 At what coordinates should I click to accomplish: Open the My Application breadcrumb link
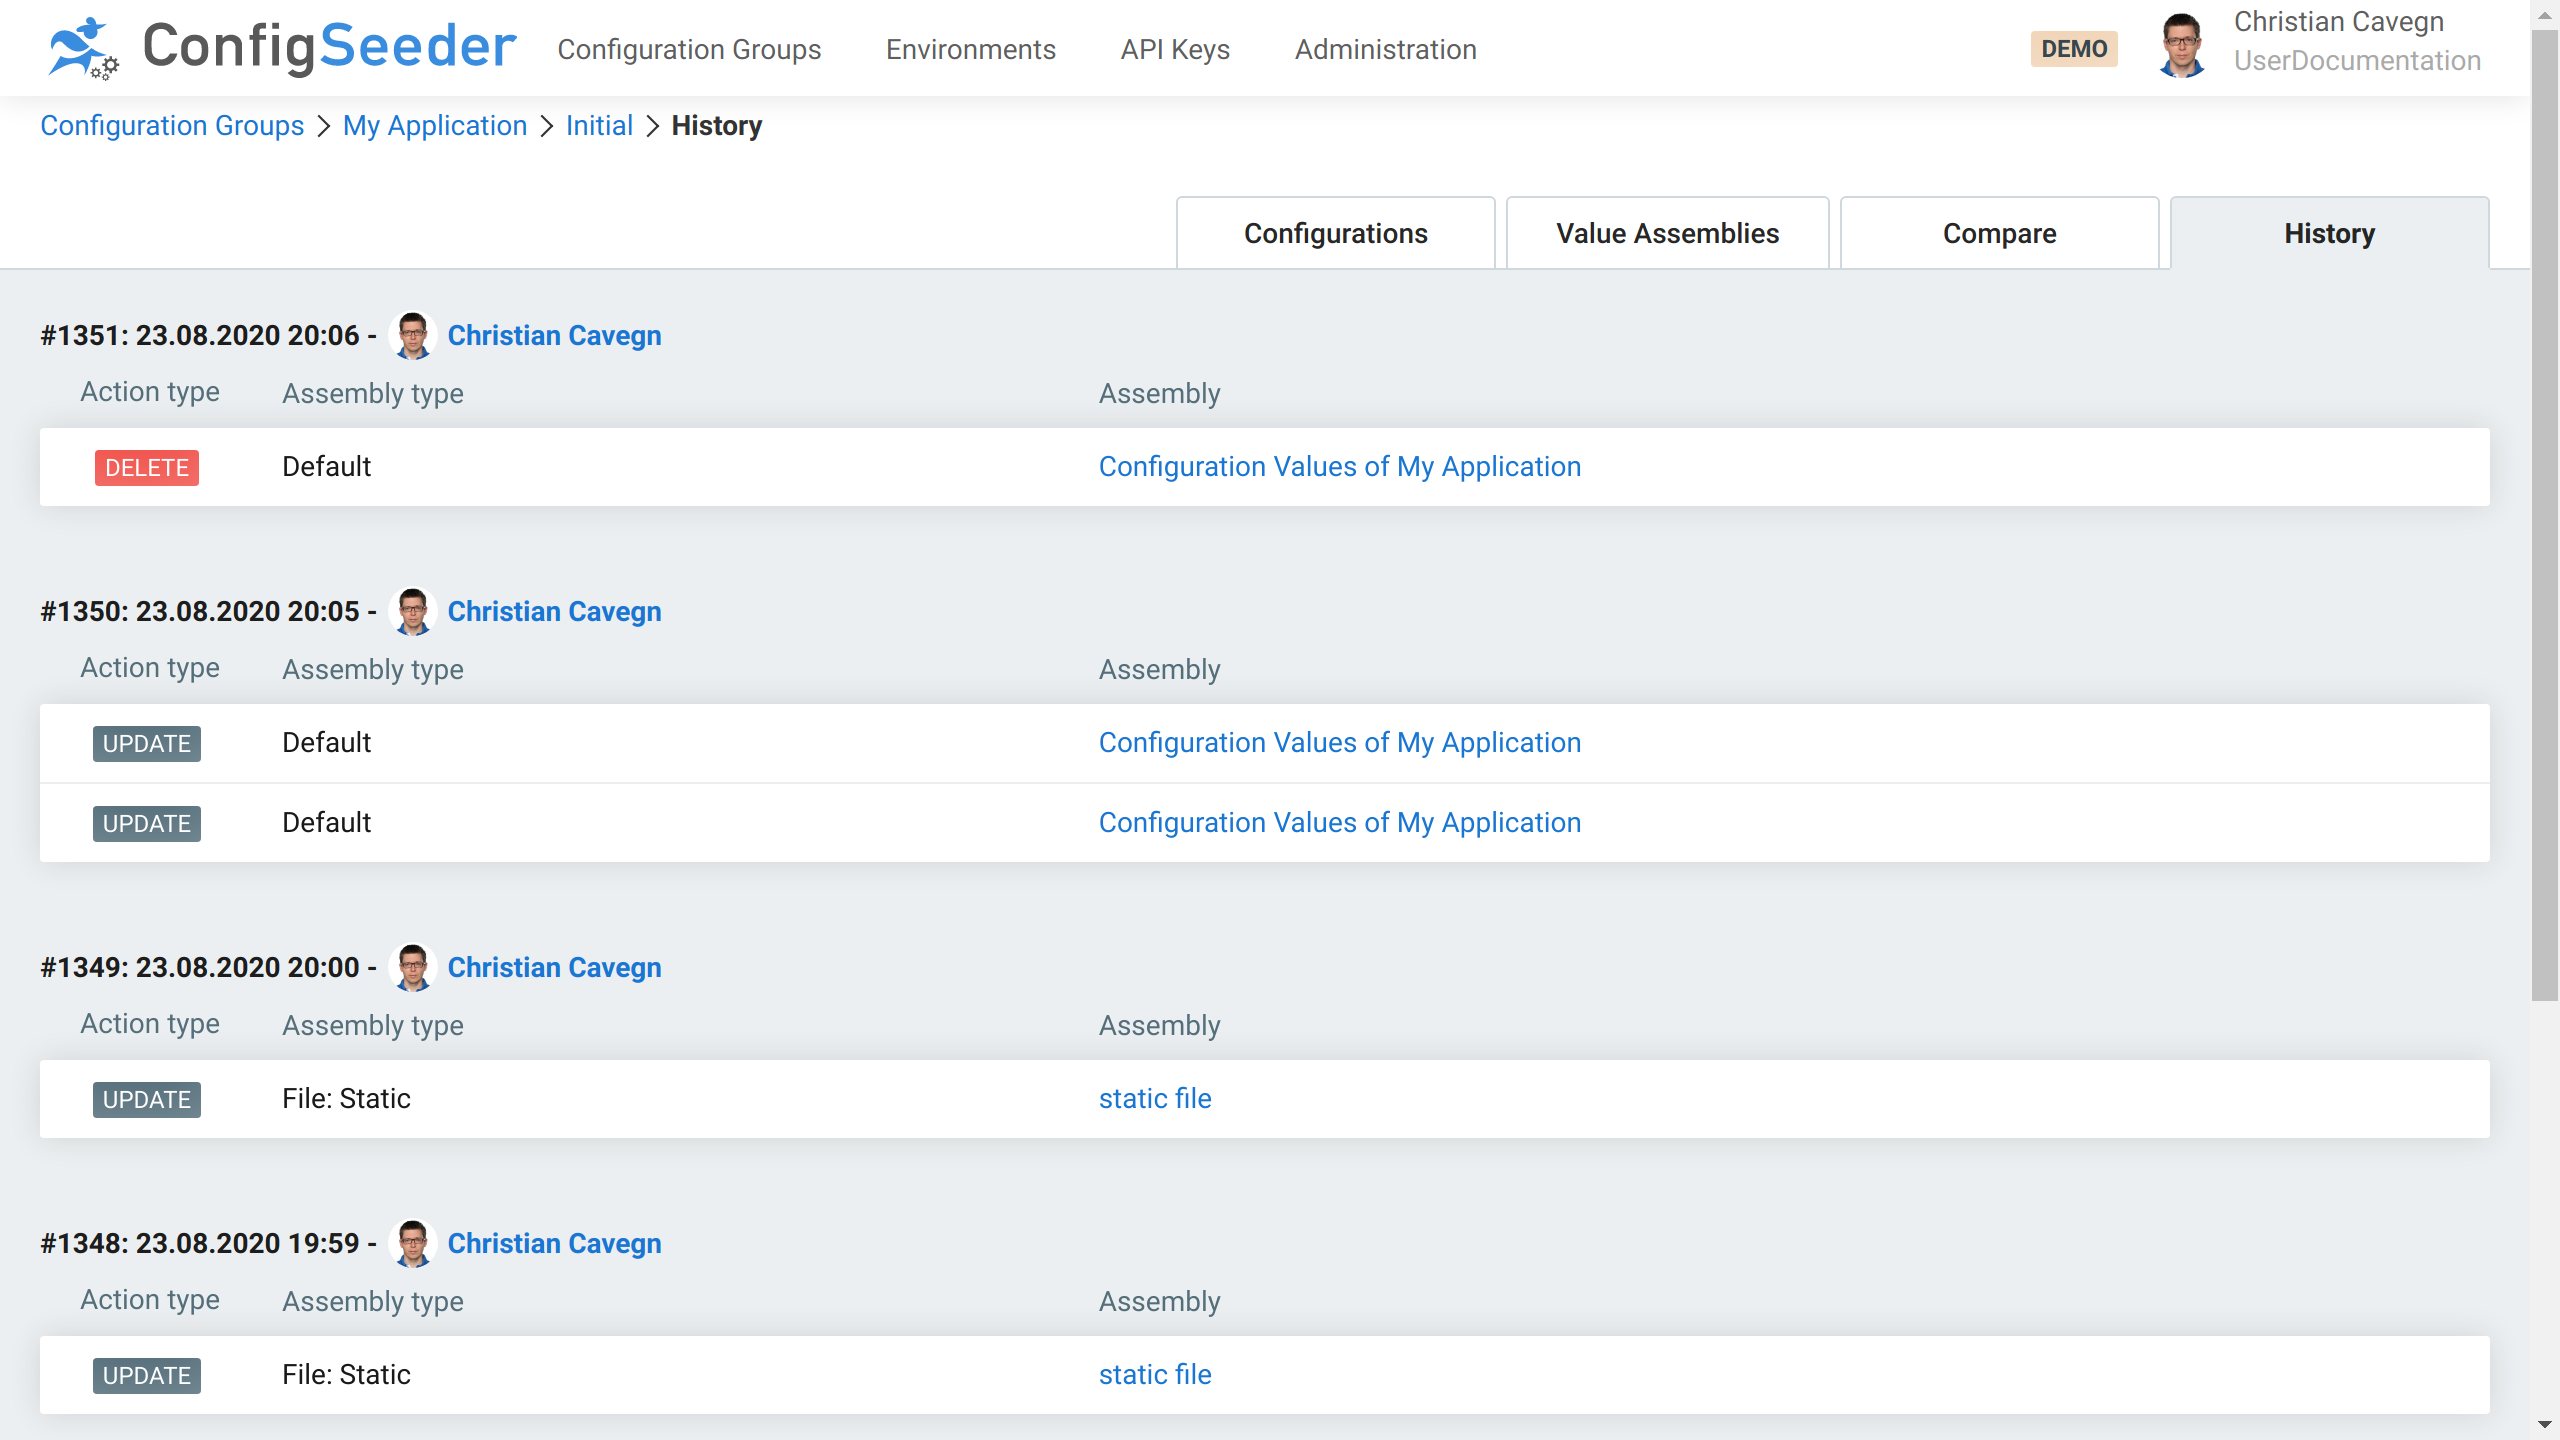tap(435, 125)
